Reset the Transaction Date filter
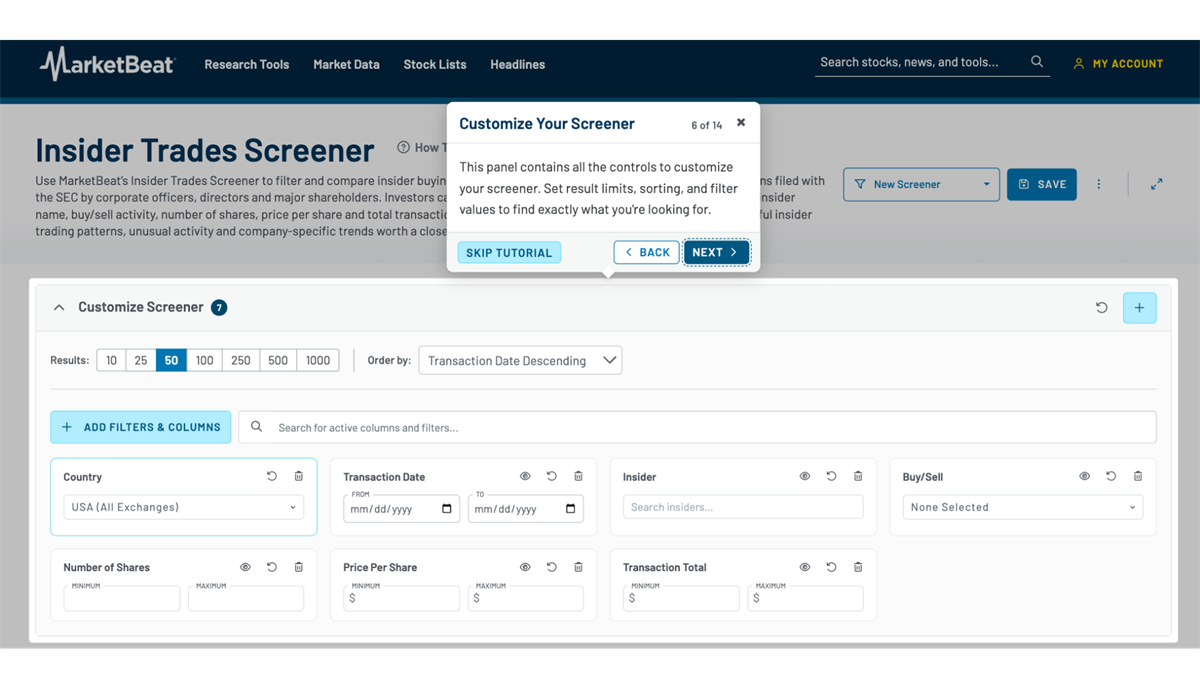Screen dimensions: 1200x675 point(552,477)
